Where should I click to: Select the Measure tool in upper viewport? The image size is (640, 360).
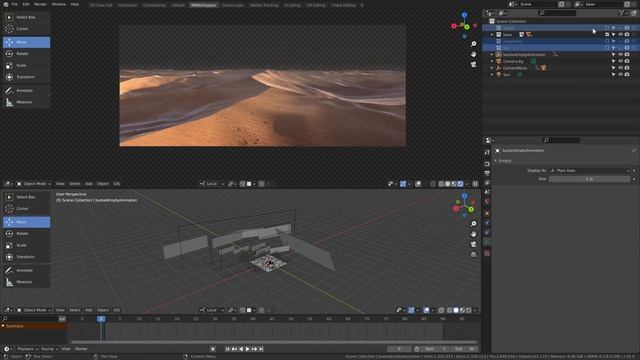point(27,102)
